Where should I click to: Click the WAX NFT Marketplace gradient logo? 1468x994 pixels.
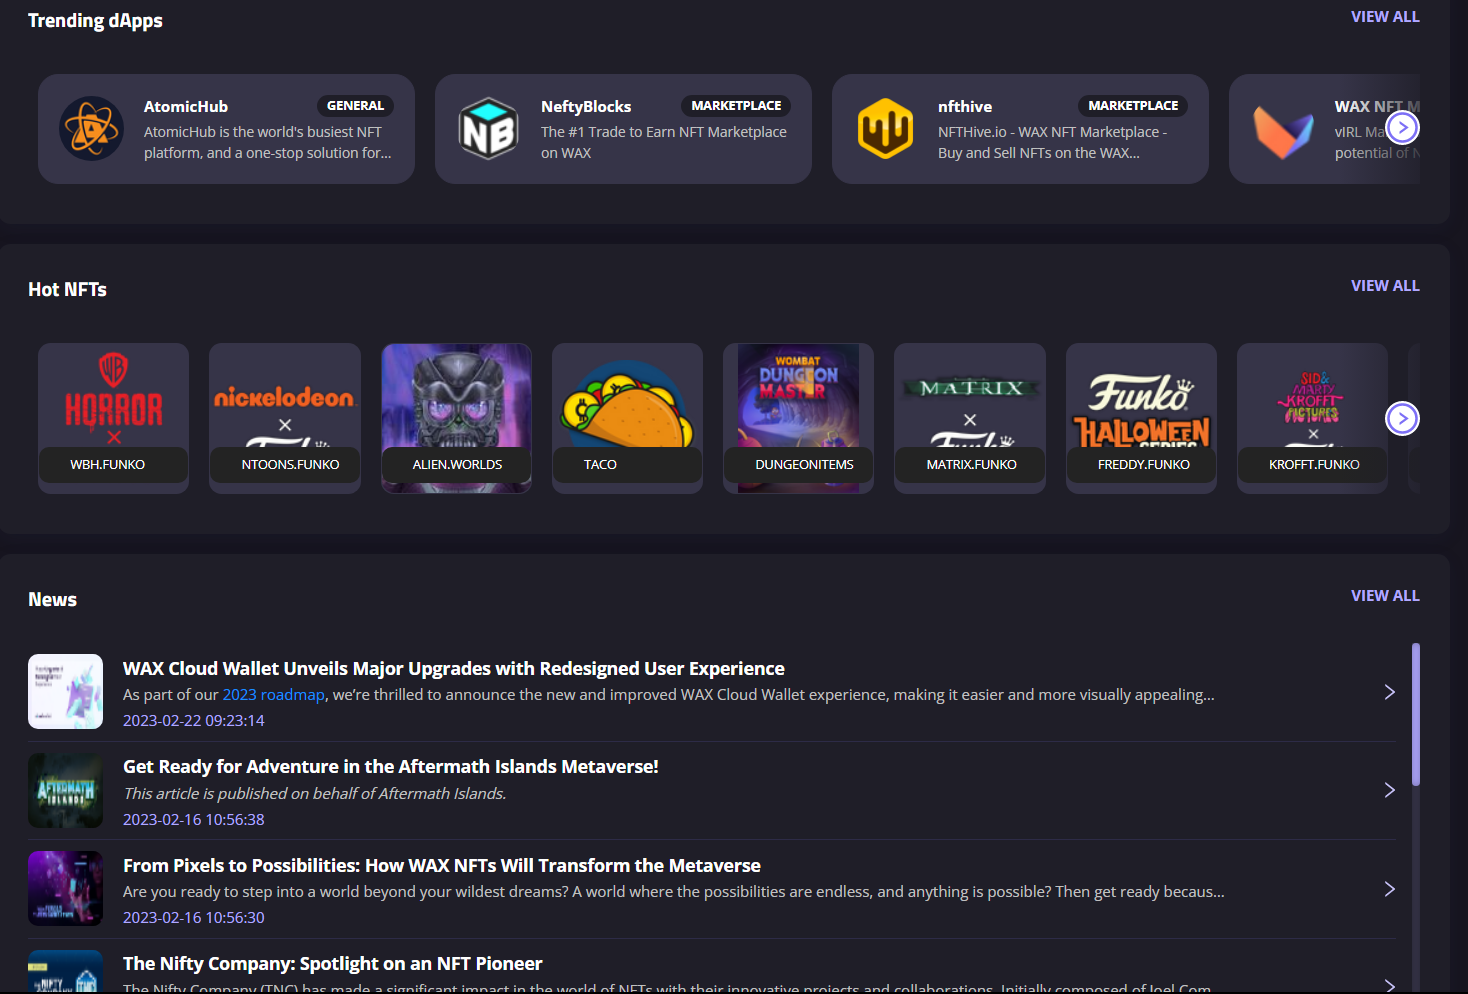click(1283, 132)
